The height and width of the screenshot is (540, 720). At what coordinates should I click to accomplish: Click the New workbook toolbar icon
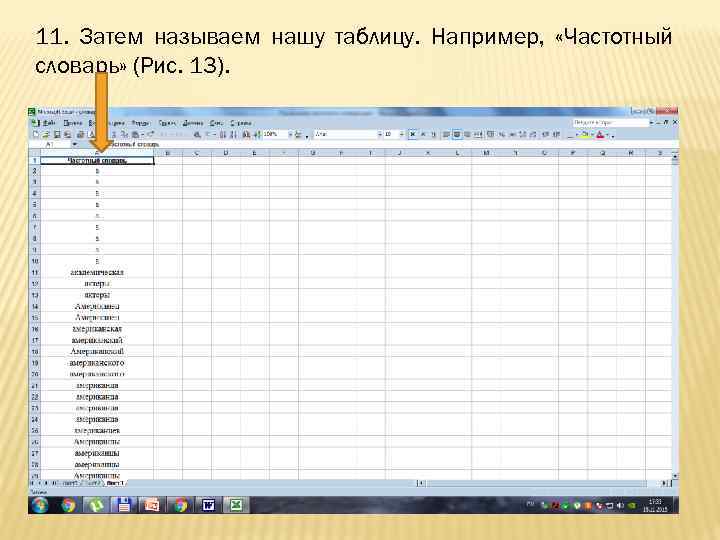point(35,134)
